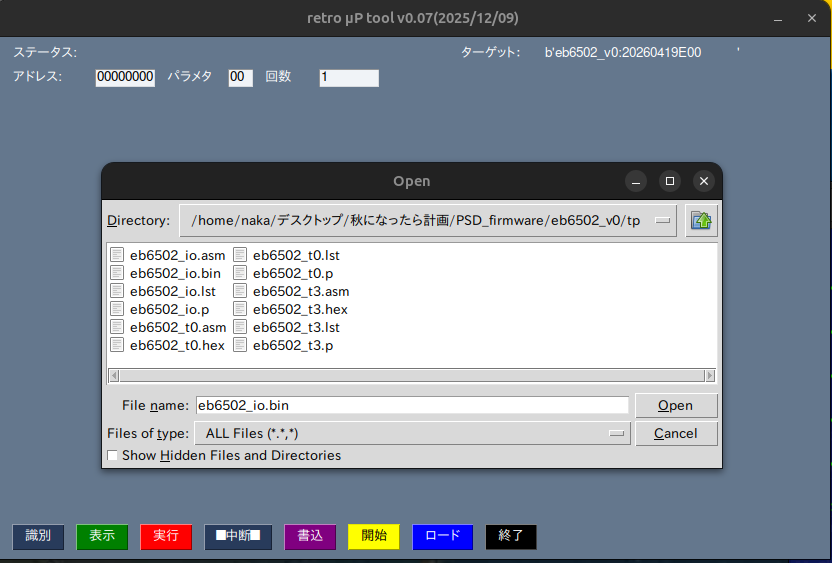Minimize the retro µP tool window
The image size is (832, 563).
(x=778, y=19)
